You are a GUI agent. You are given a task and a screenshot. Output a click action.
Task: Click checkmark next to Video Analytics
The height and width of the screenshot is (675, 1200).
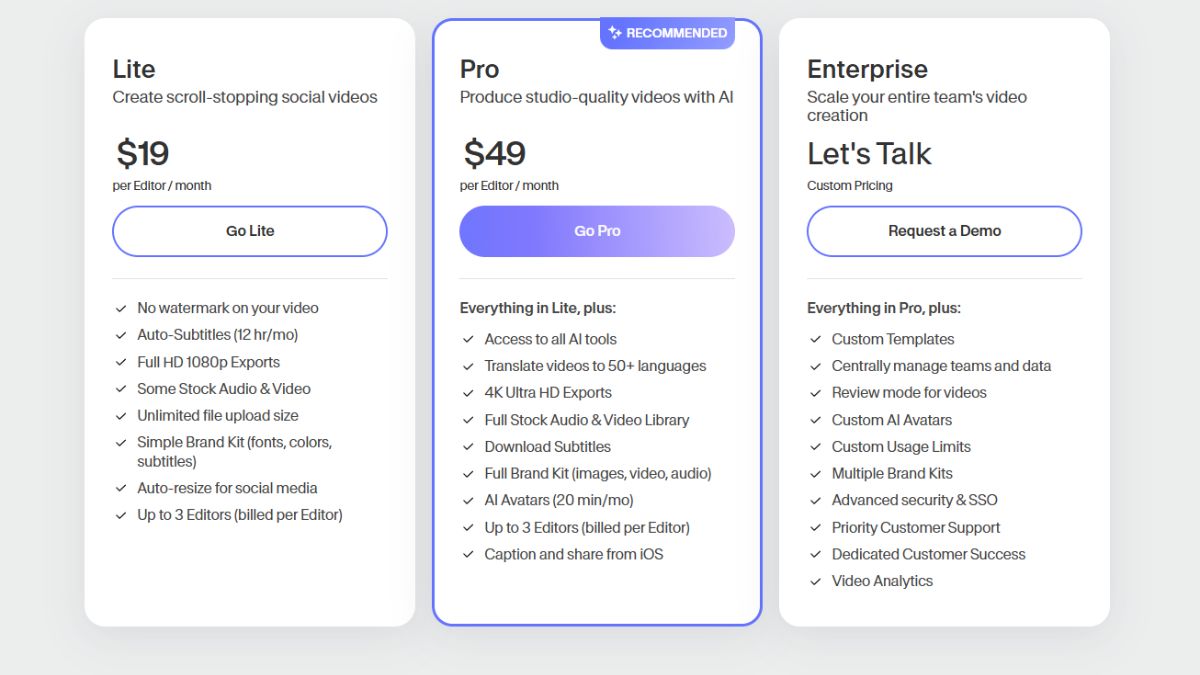click(x=815, y=582)
